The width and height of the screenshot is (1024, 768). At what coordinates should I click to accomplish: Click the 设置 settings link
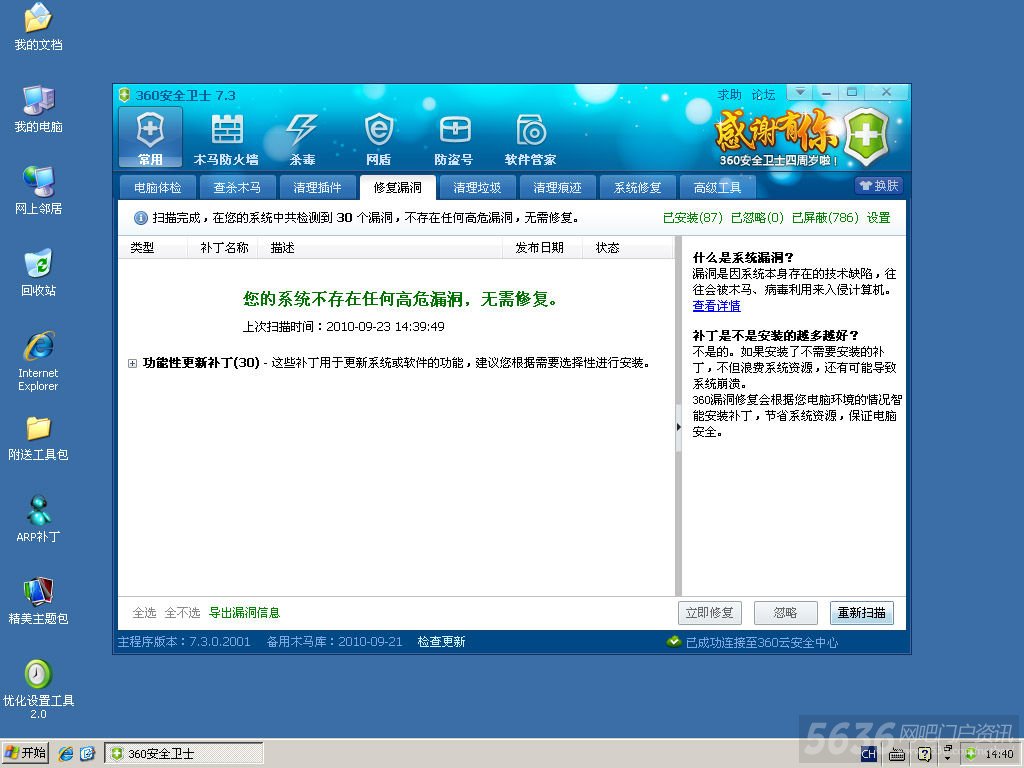click(878, 217)
